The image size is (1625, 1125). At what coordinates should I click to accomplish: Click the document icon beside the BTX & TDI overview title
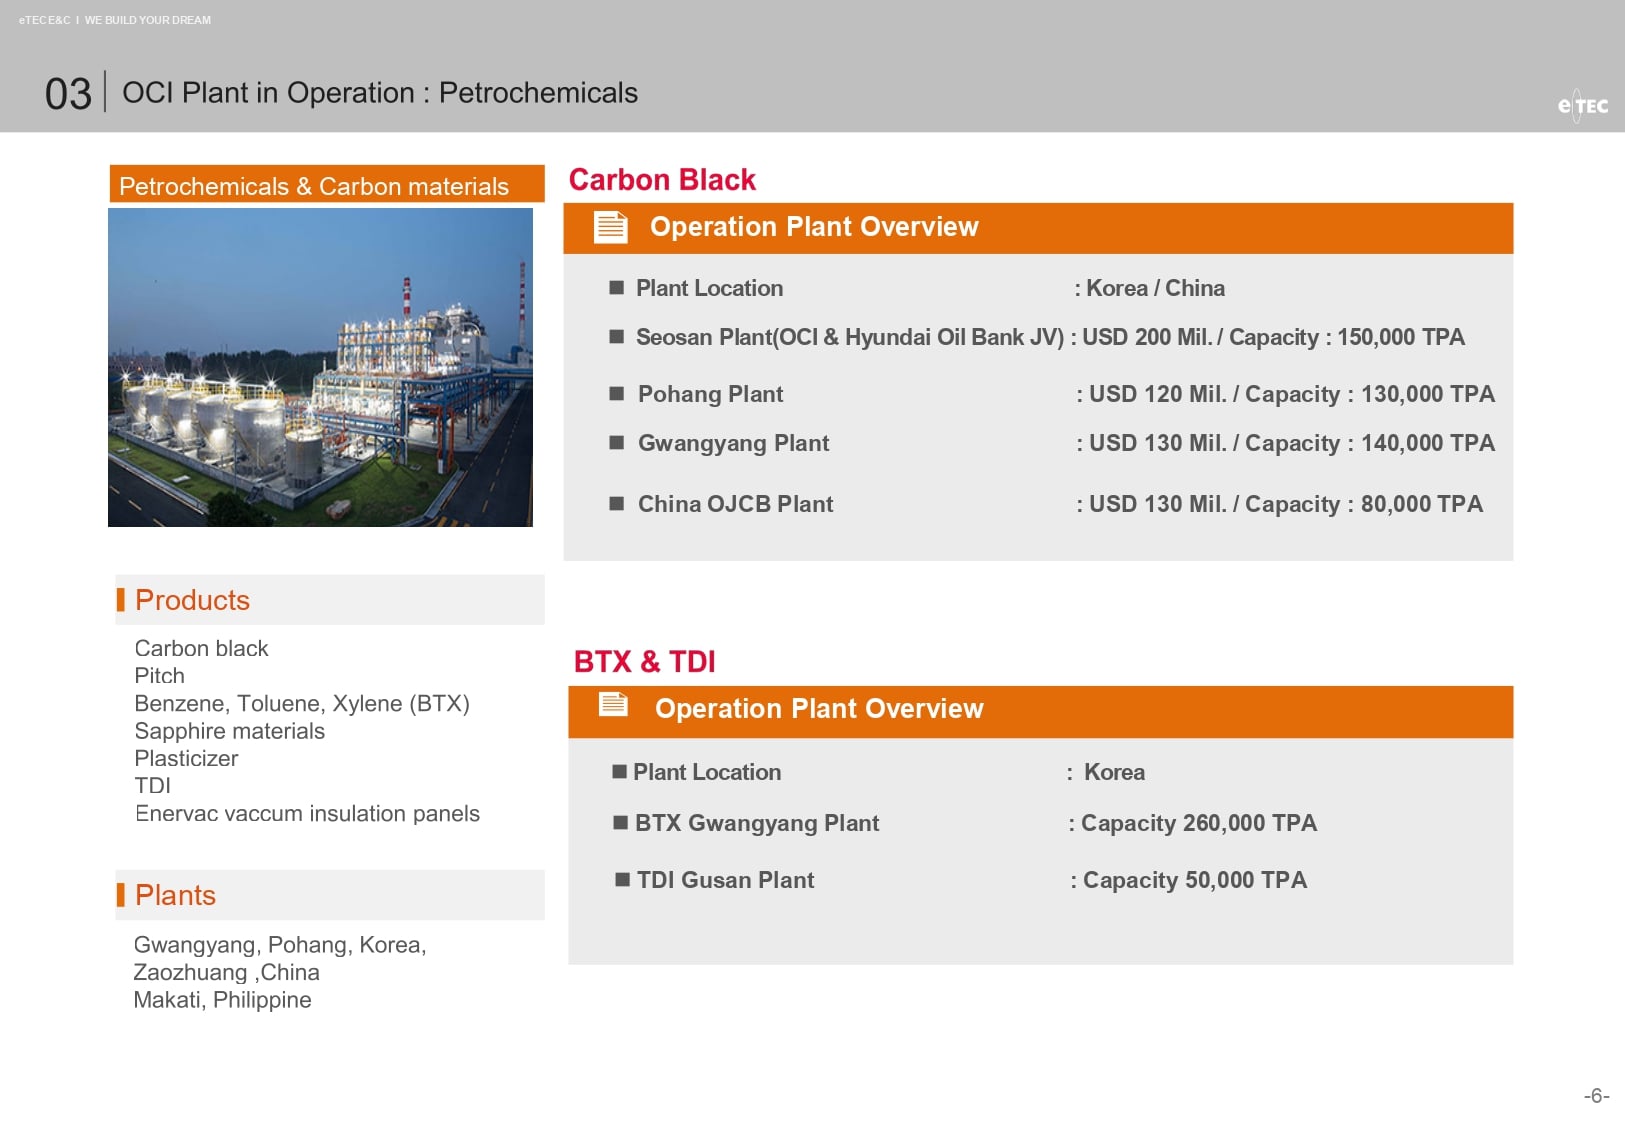[613, 705]
